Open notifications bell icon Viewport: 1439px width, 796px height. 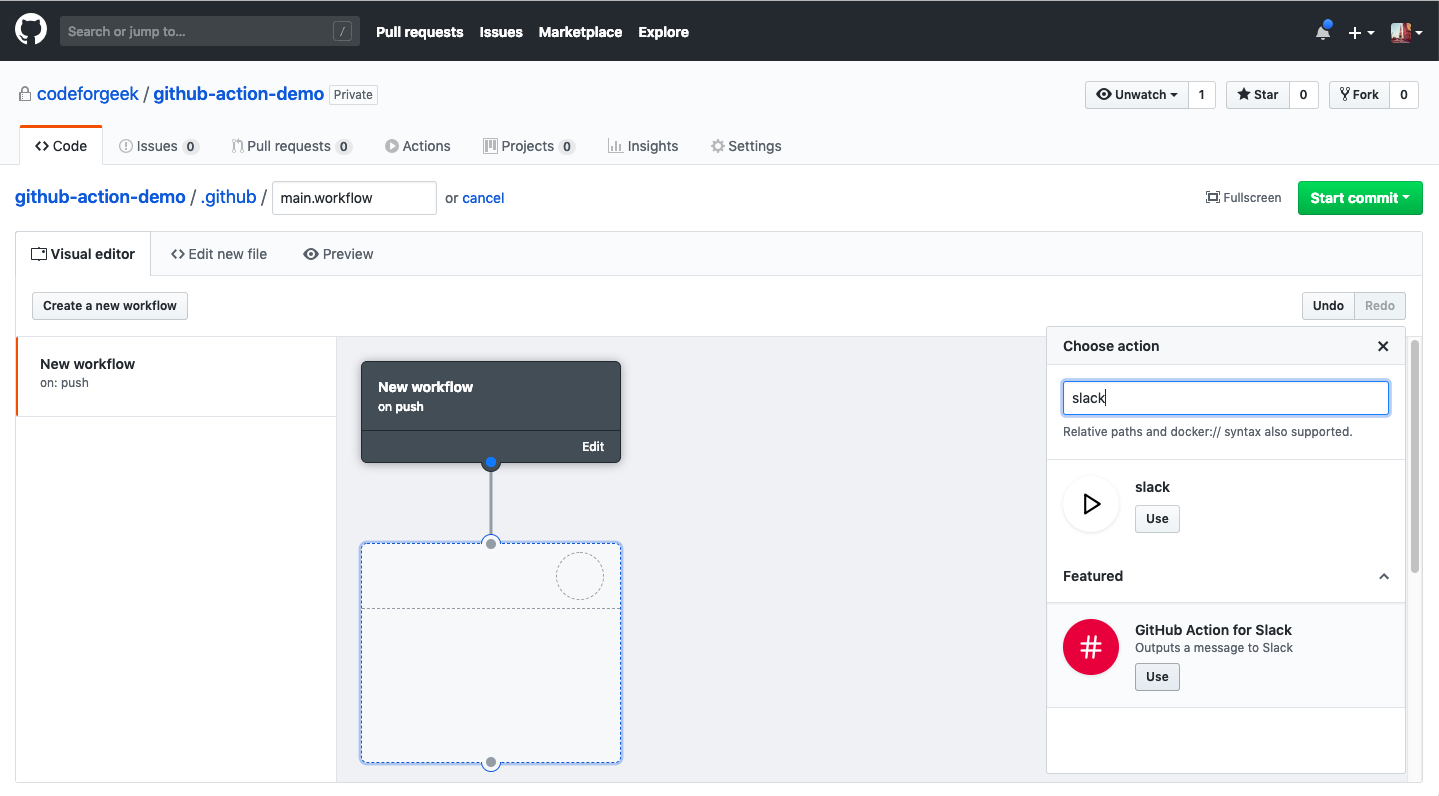click(1323, 32)
